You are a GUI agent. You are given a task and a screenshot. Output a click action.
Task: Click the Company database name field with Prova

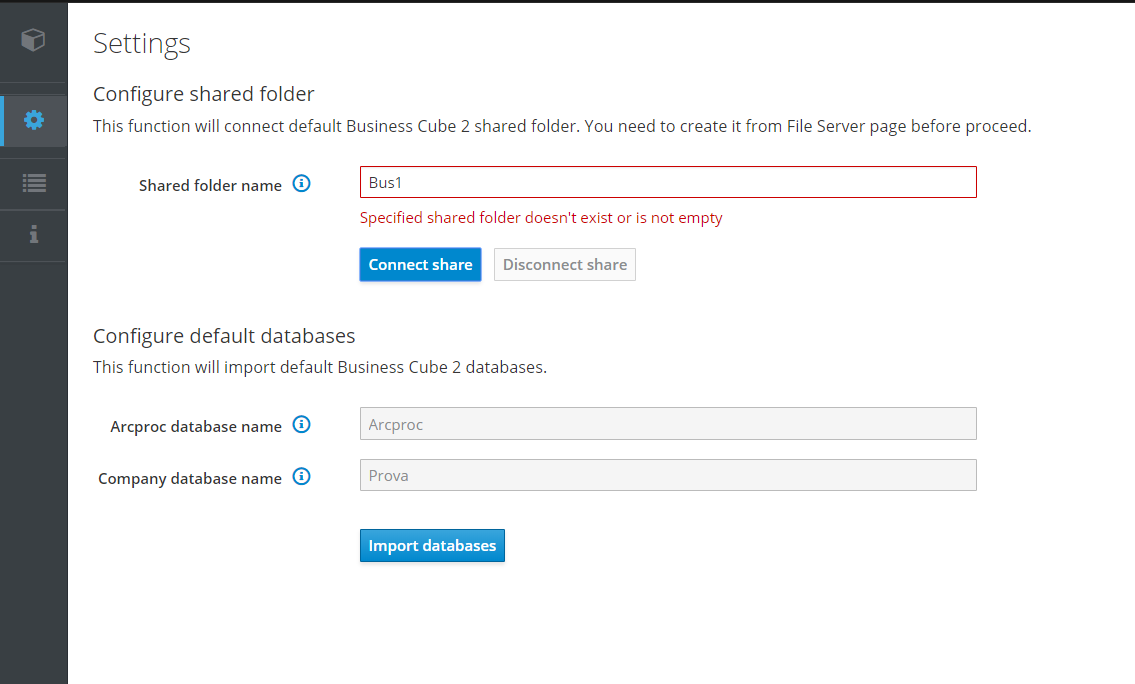(668, 476)
